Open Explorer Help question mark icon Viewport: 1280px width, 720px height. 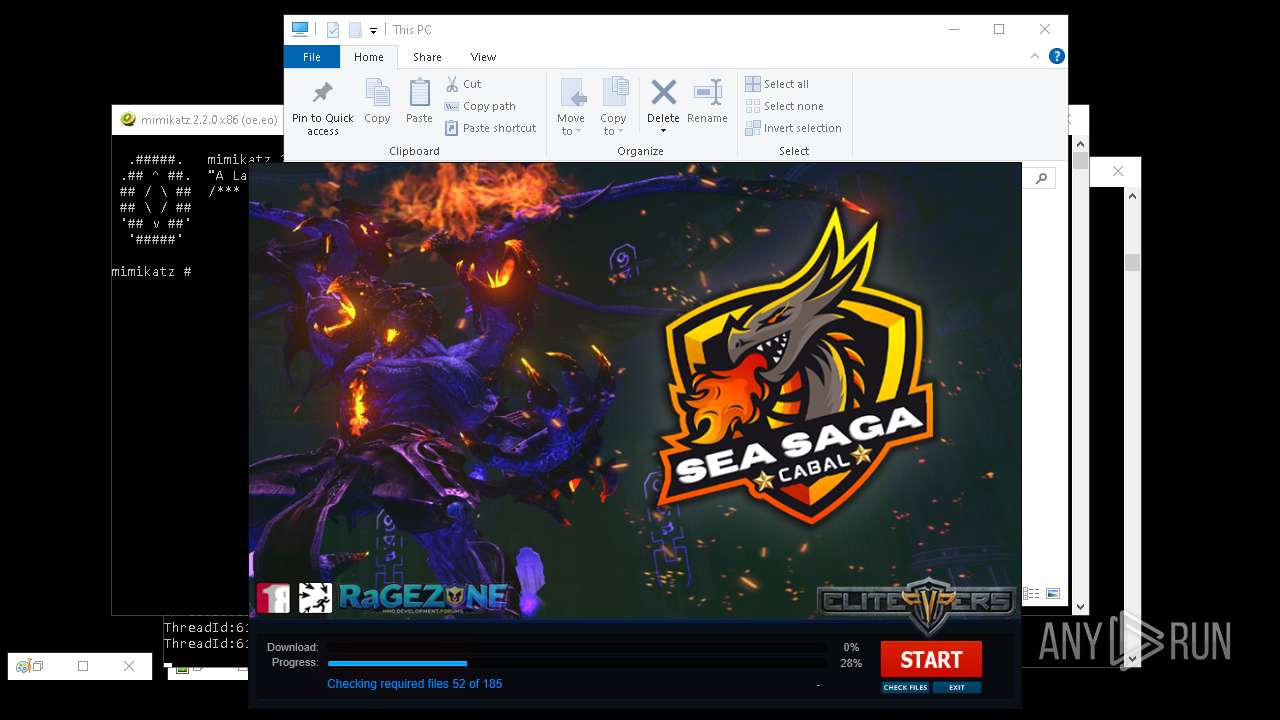1056,57
